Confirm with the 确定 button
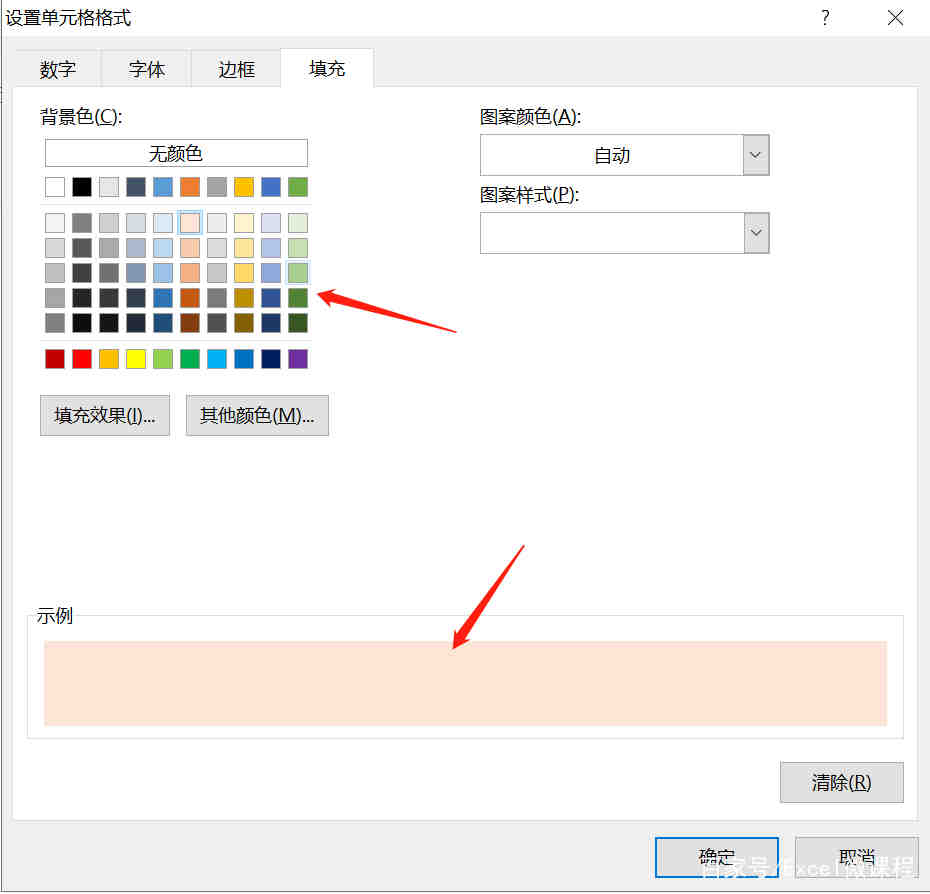 [x=716, y=857]
